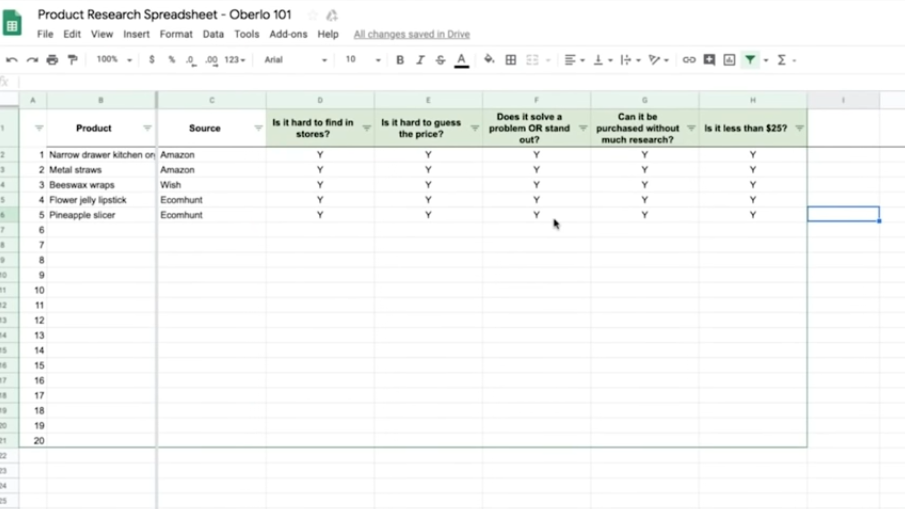Open the zoom level dropdown
The height and width of the screenshot is (509, 905).
point(114,60)
